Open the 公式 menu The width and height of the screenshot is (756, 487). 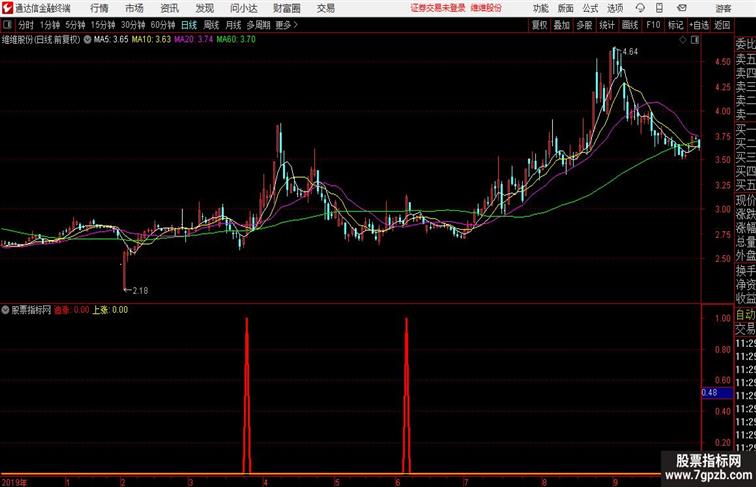click(590, 8)
